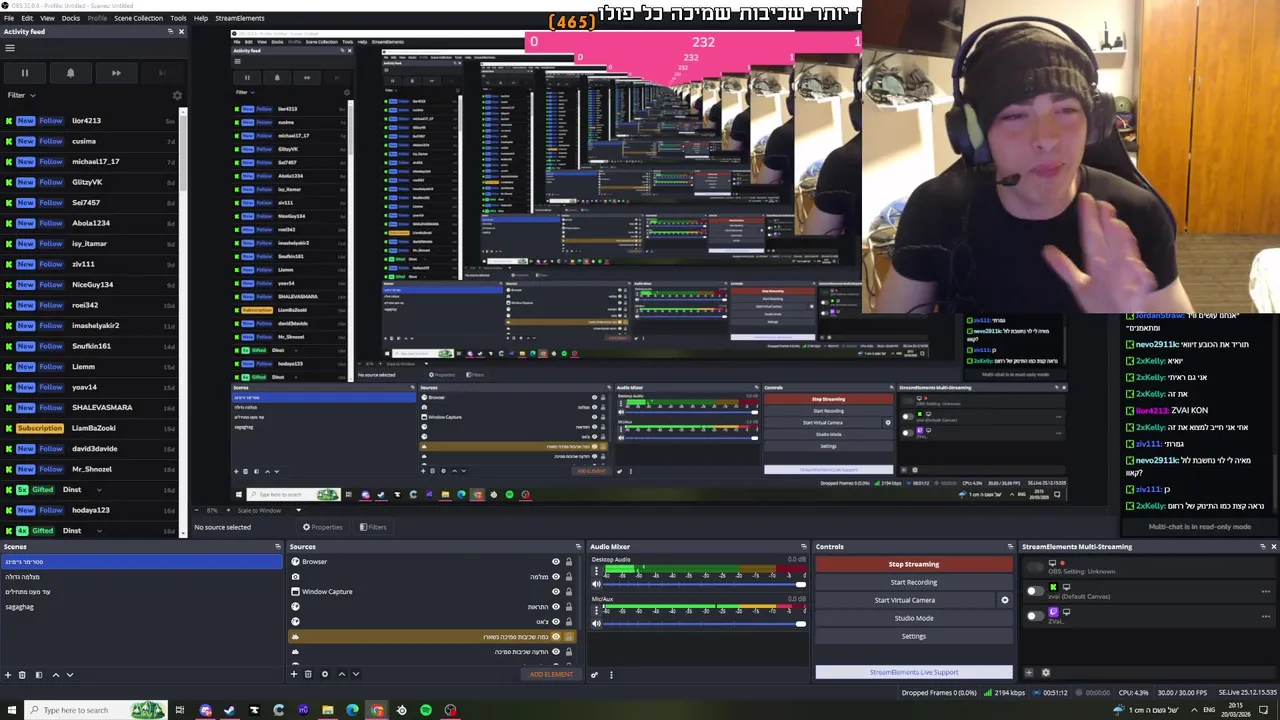Lock the Window Capture source

pyautogui.click(x=569, y=592)
